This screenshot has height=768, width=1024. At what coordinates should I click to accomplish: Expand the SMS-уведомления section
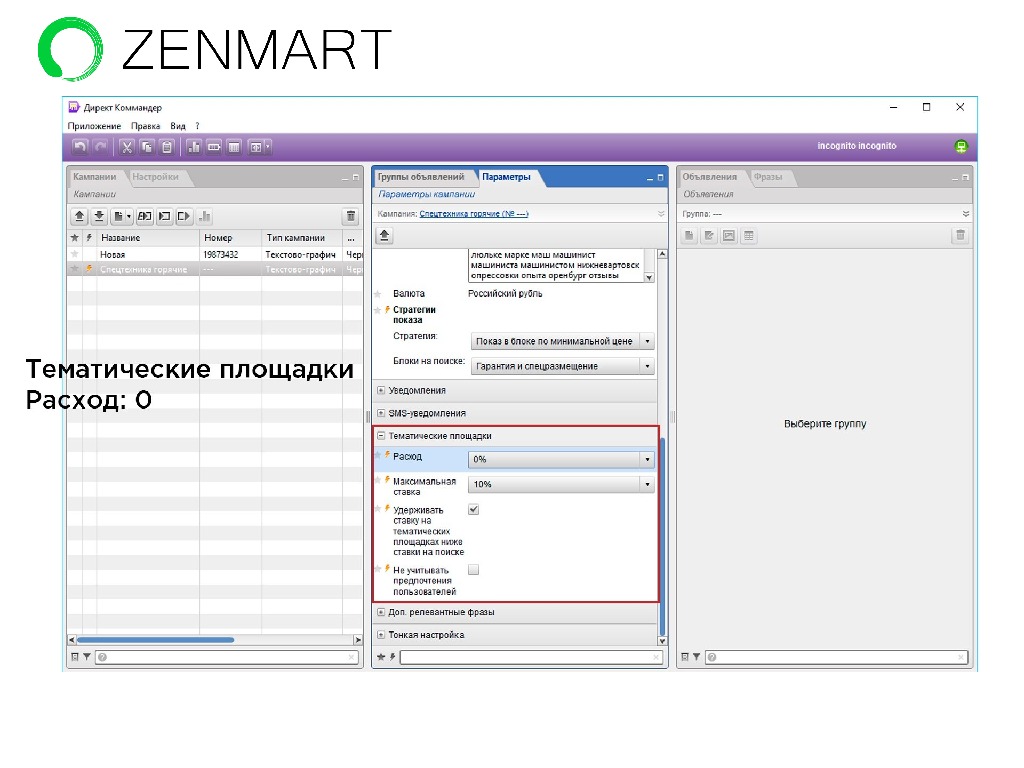point(381,413)
